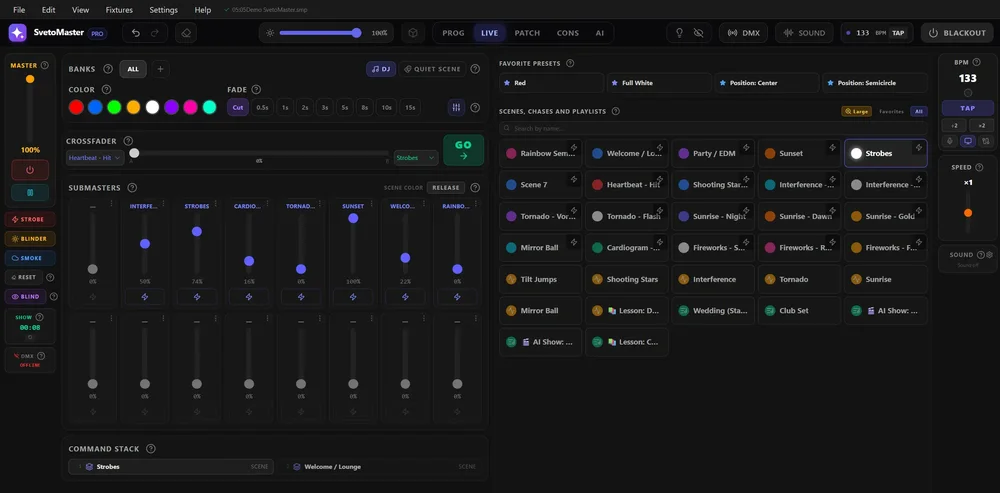
Task: Set fade time to 0.5s
Action: click(262, 108)
